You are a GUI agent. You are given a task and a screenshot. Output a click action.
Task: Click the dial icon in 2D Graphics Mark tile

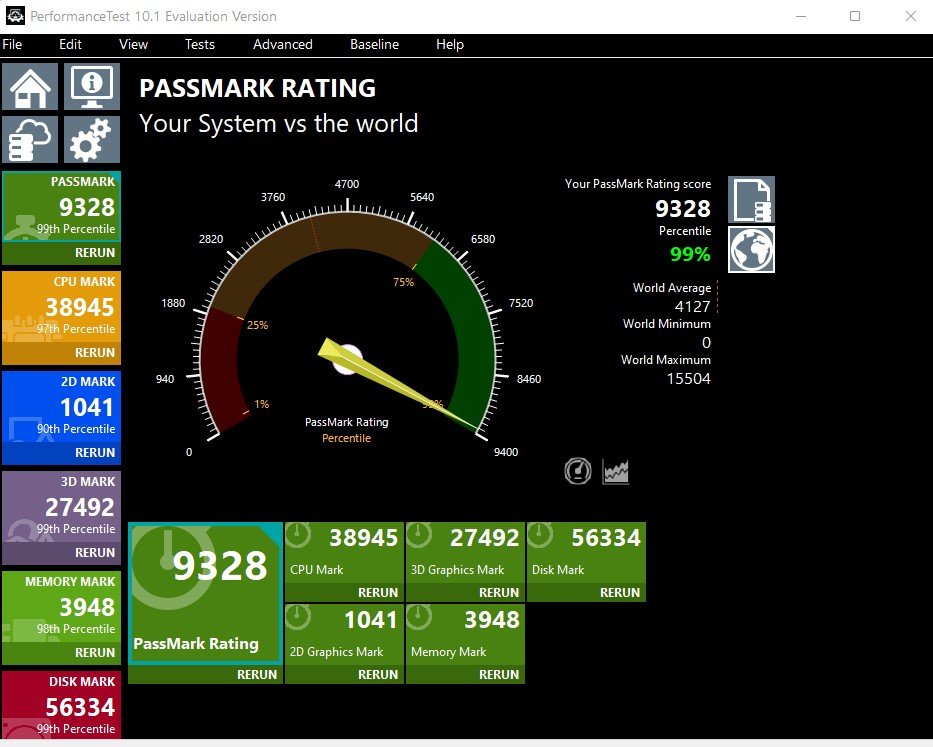298,617
